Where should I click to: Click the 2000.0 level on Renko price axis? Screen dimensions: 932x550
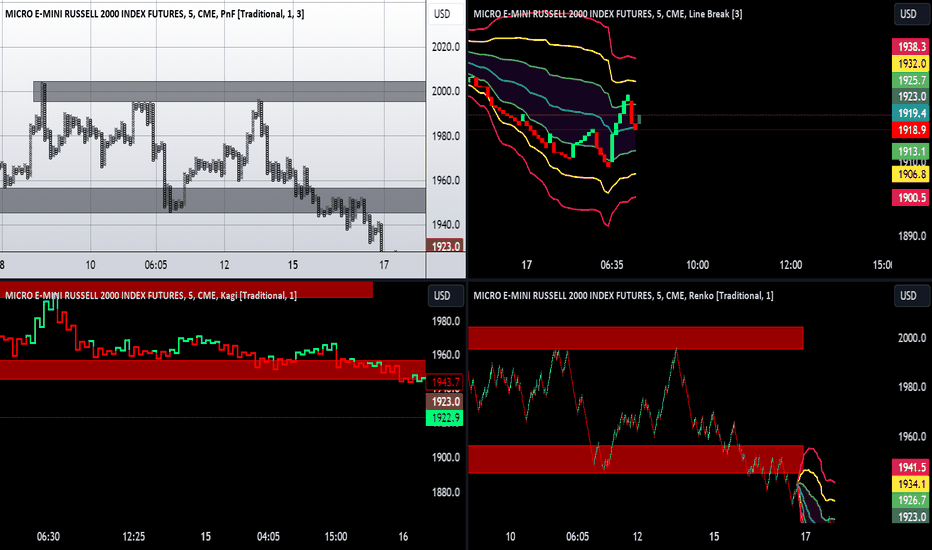(912, 338)
